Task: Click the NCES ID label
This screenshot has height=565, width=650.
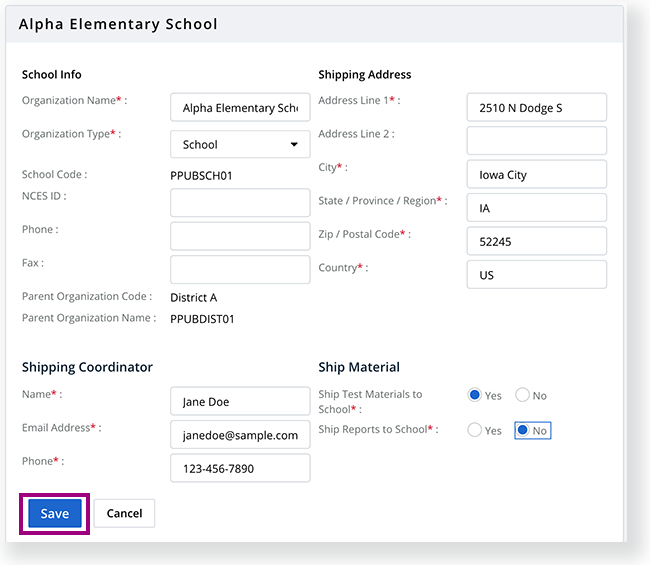Action: (x=44, y=196)
